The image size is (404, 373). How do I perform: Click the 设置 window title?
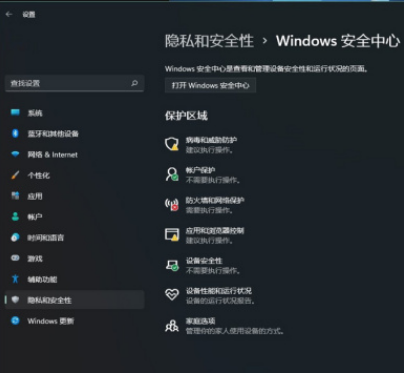pyautogui.click(x=29, y=14)
